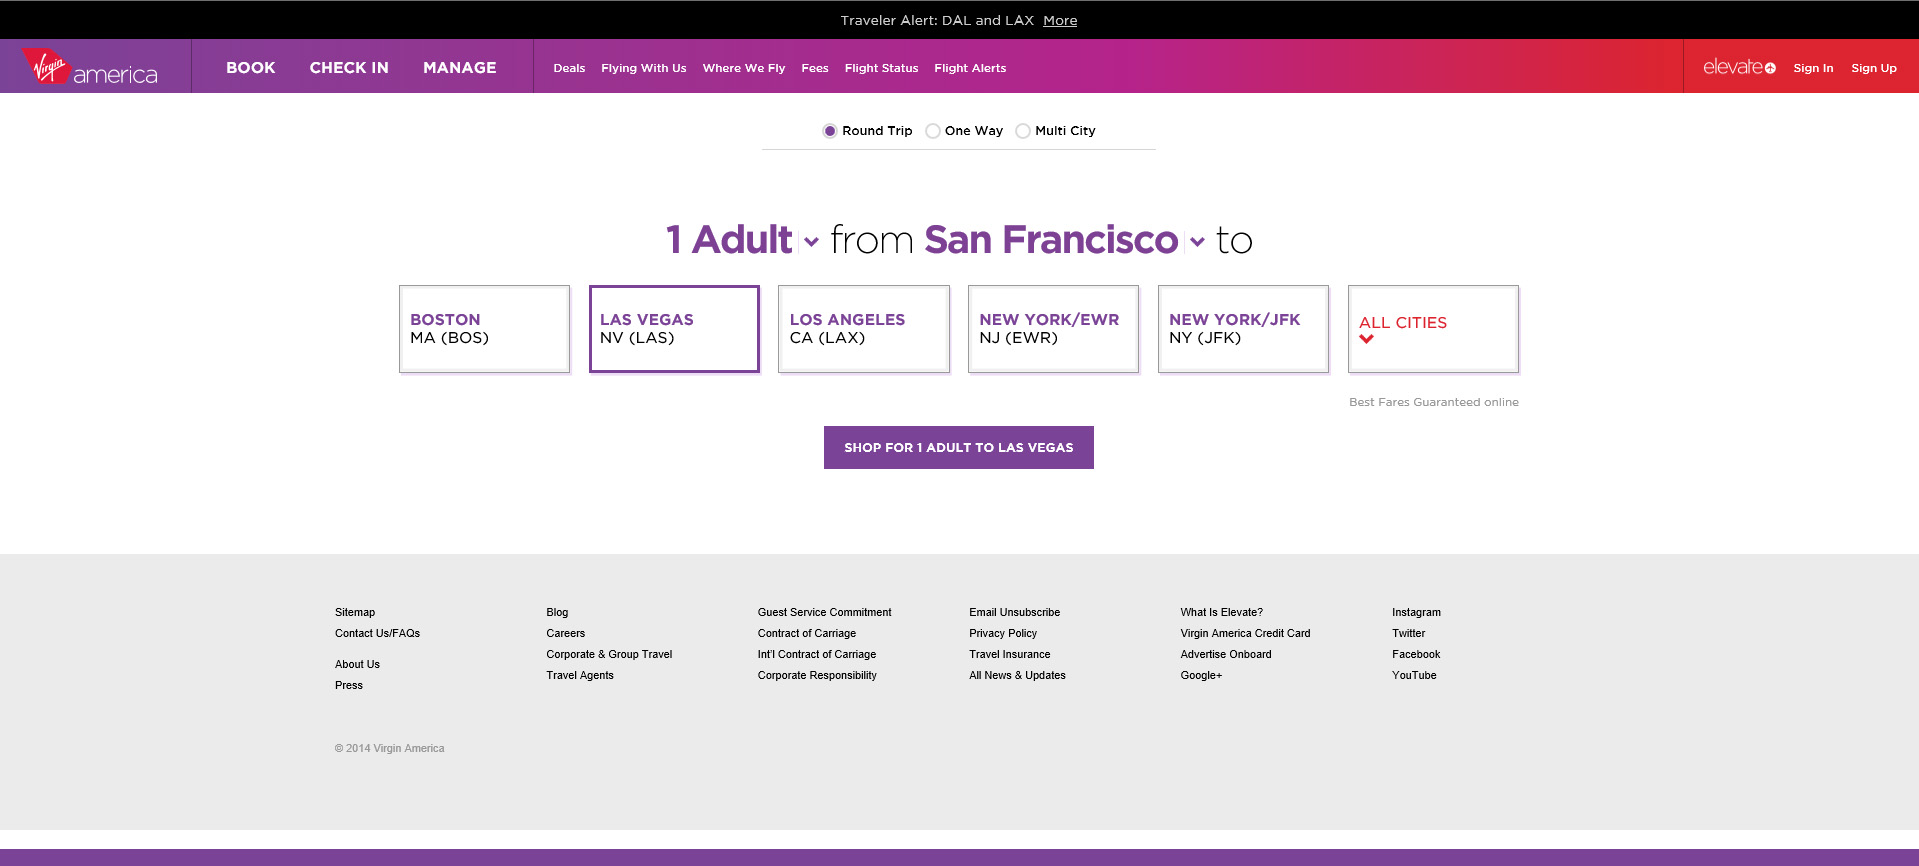The width and height of the screenshot is (1919, 866).
Task: Open the CHECK IN menu
Action: [349, 67]
